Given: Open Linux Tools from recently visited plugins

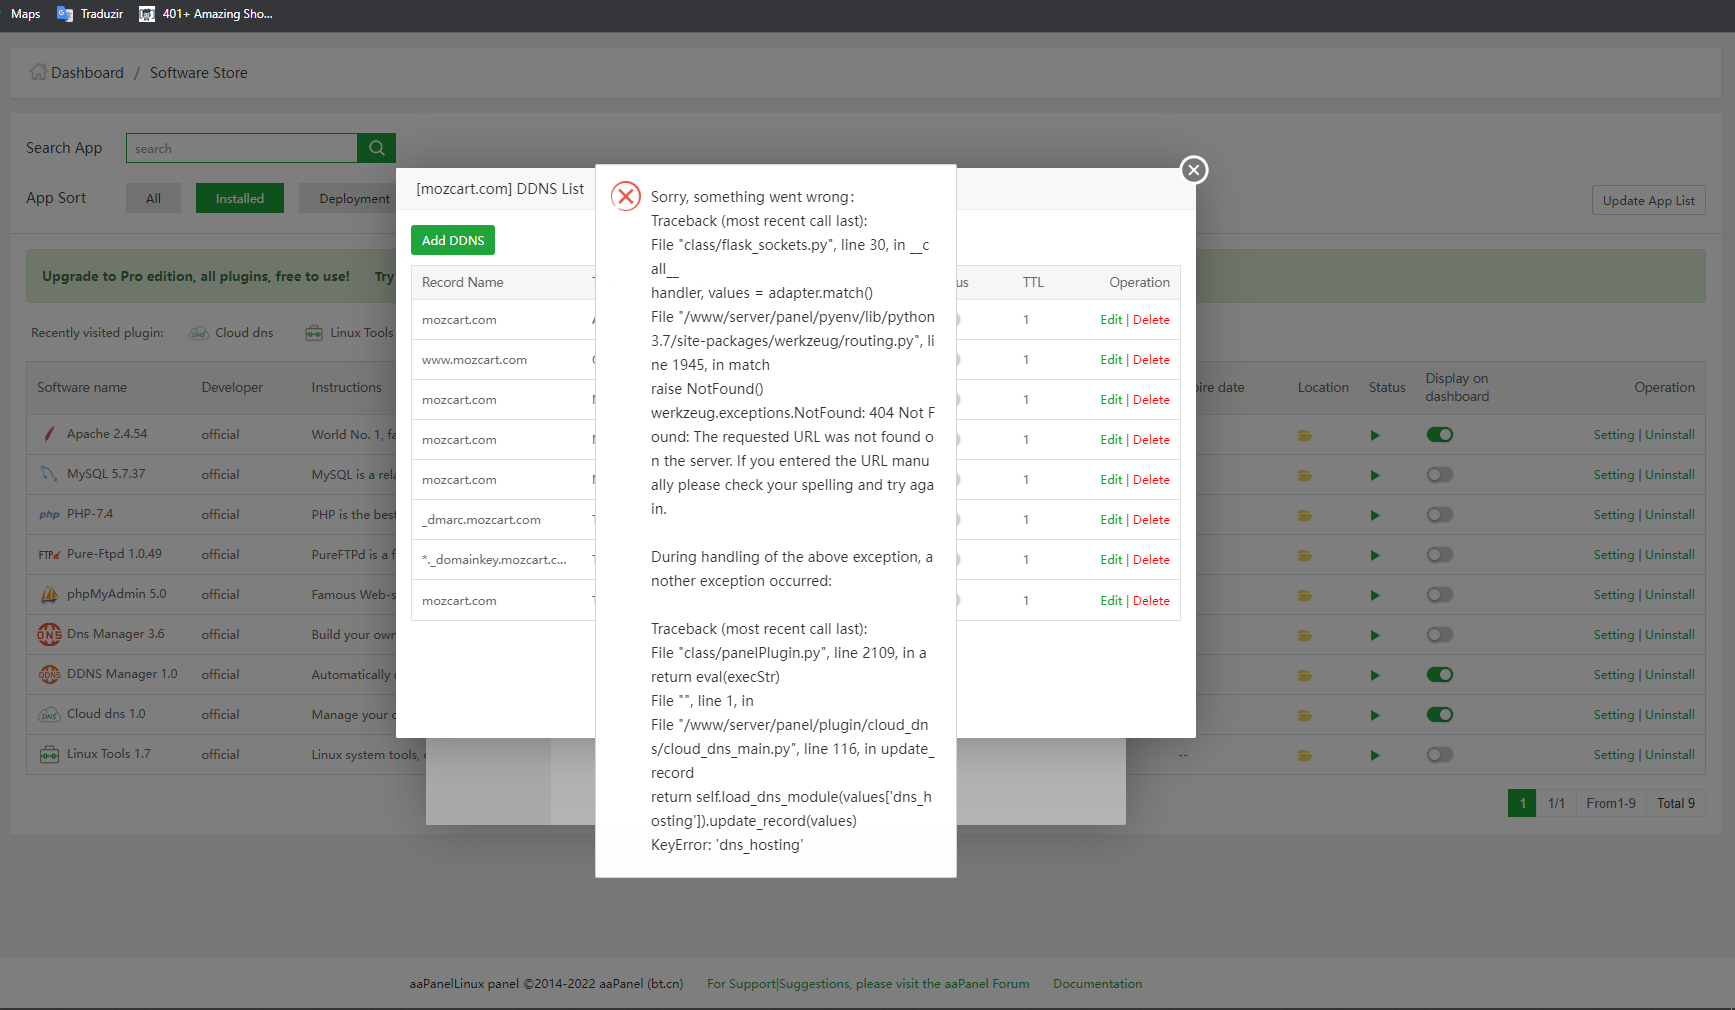Looking at the screenshot, I should 350,333.
